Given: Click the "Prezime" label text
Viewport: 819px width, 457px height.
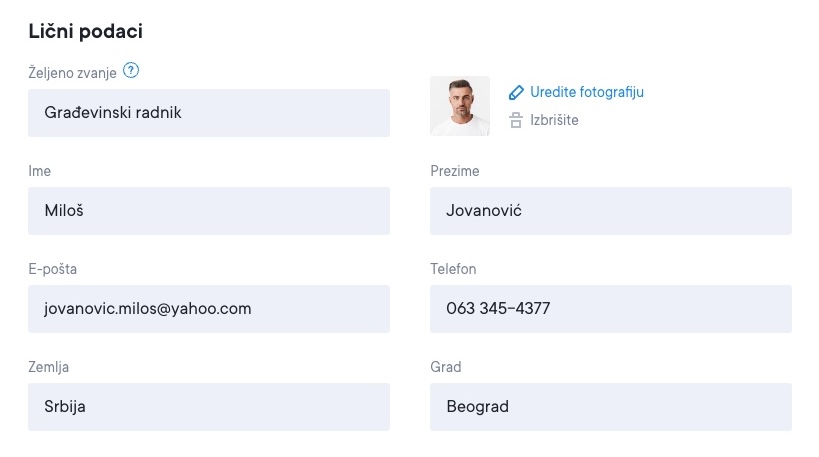Looking at the screenshot, I should 455,171.
